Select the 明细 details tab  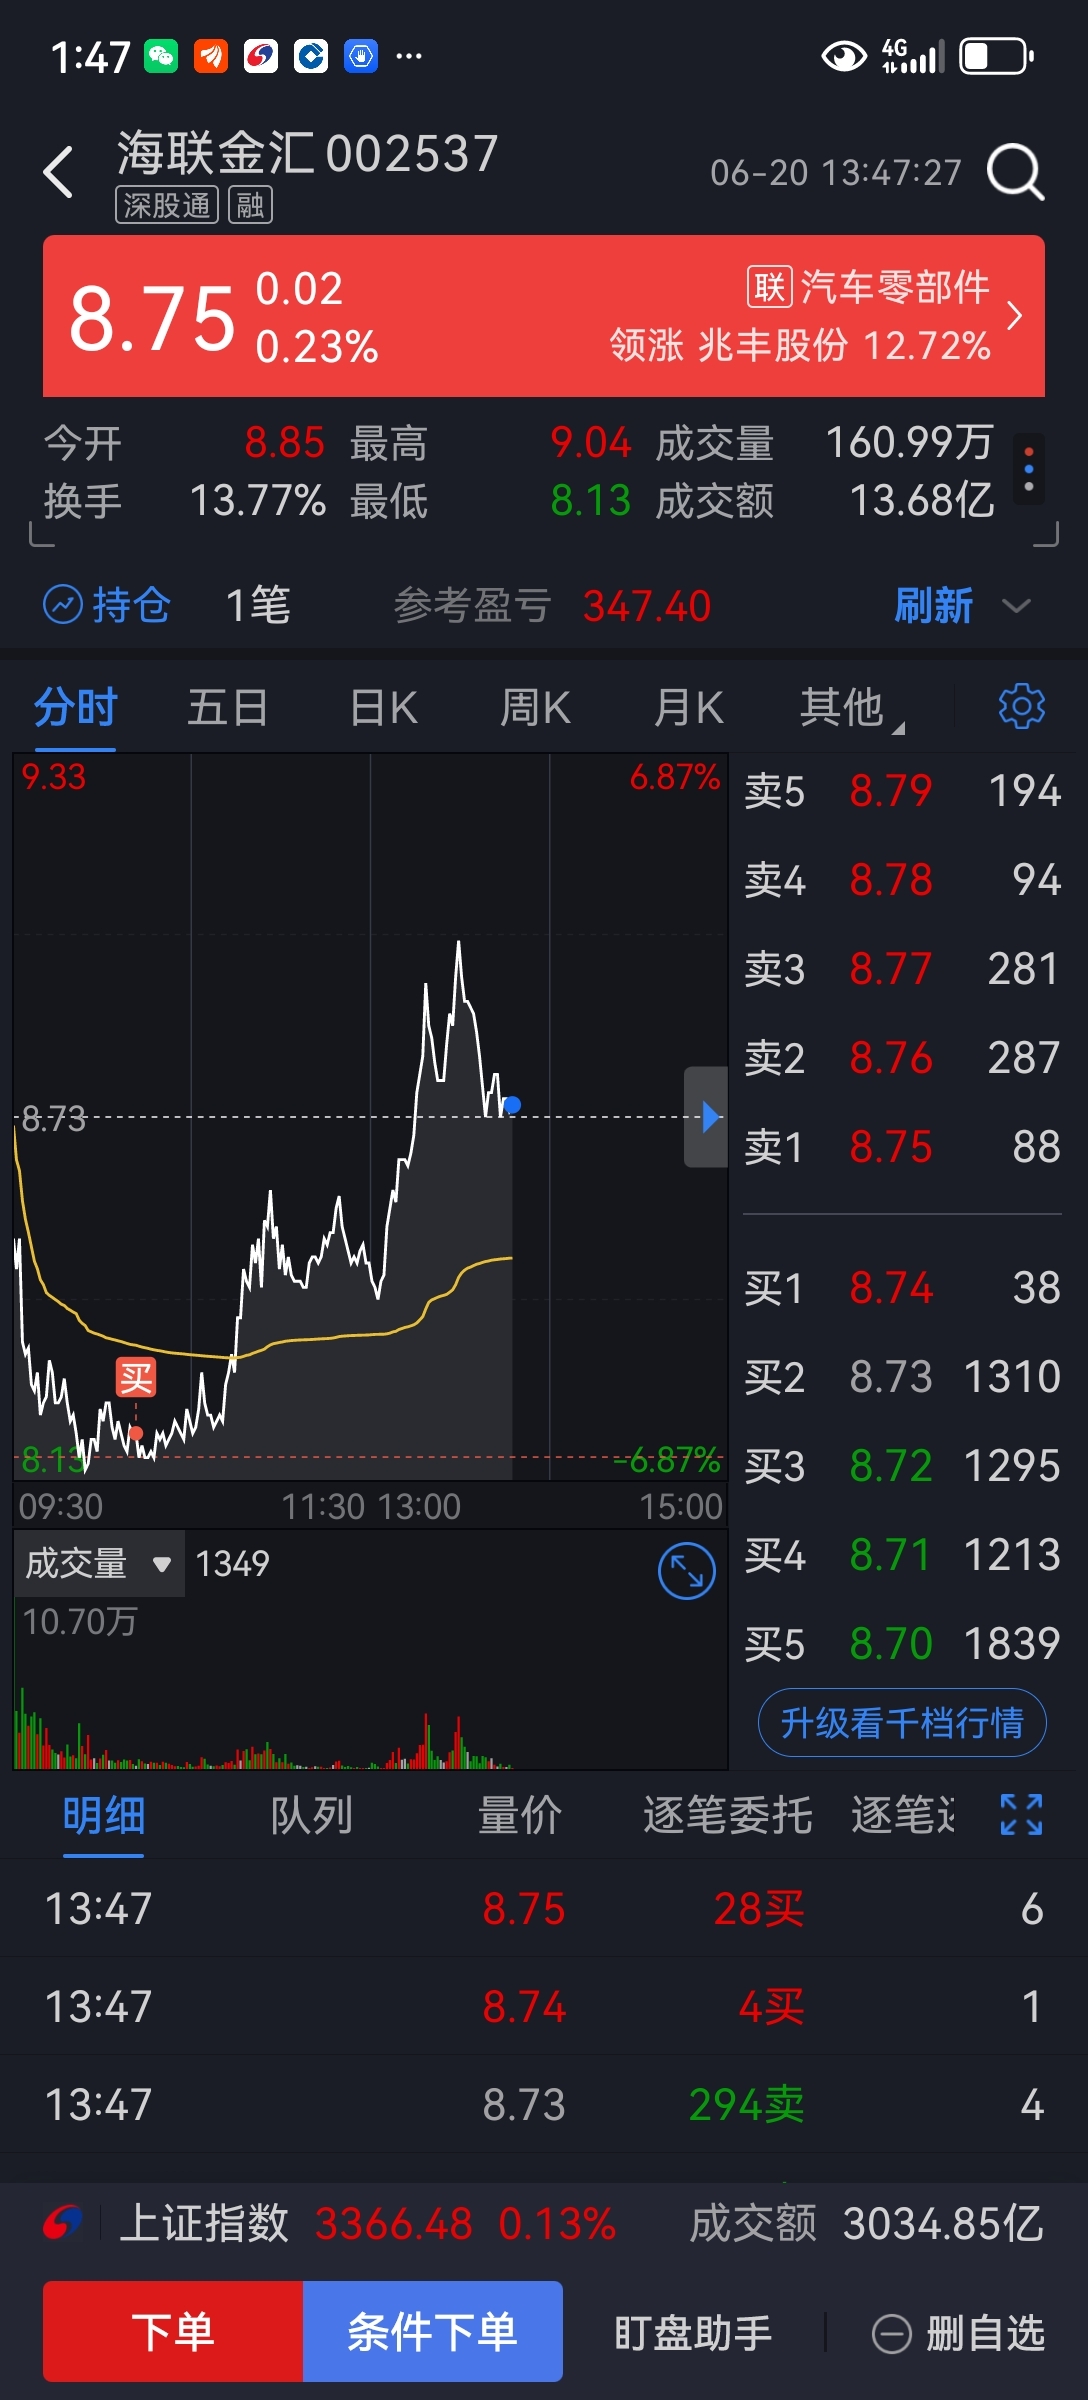point(104,1816)
